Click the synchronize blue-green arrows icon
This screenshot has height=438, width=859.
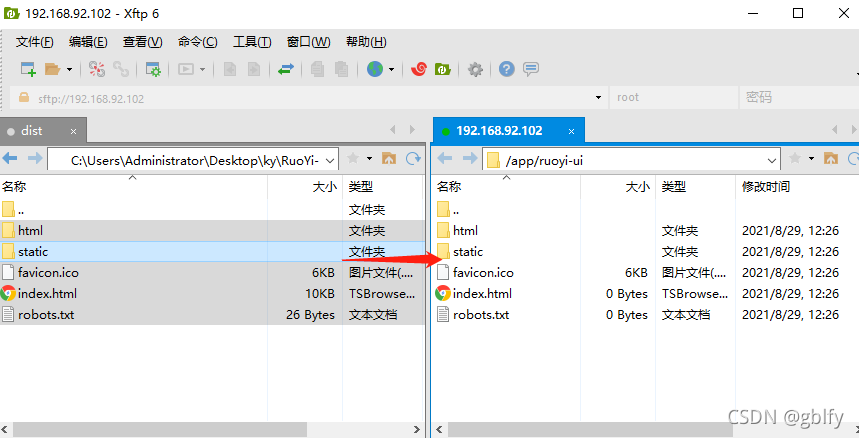pos(286,69)
